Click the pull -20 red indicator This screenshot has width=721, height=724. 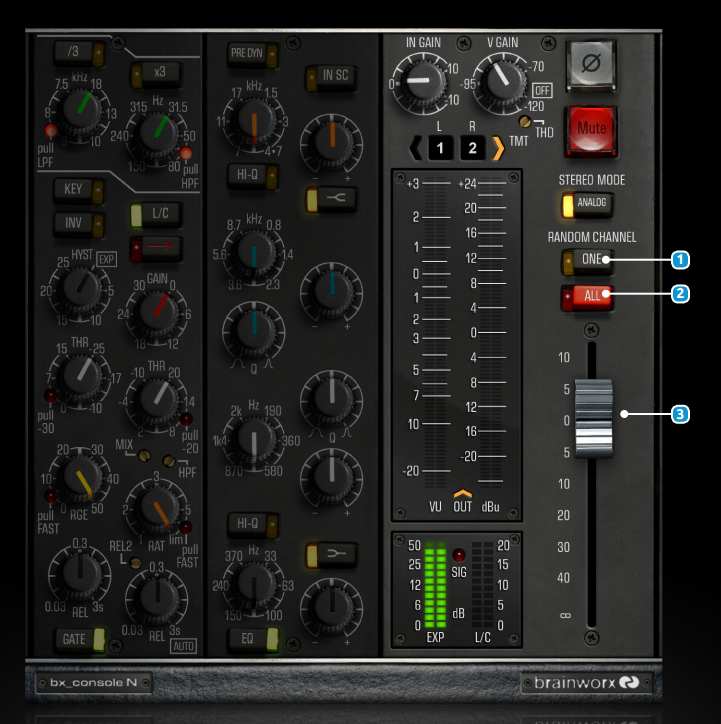point(186,419)
